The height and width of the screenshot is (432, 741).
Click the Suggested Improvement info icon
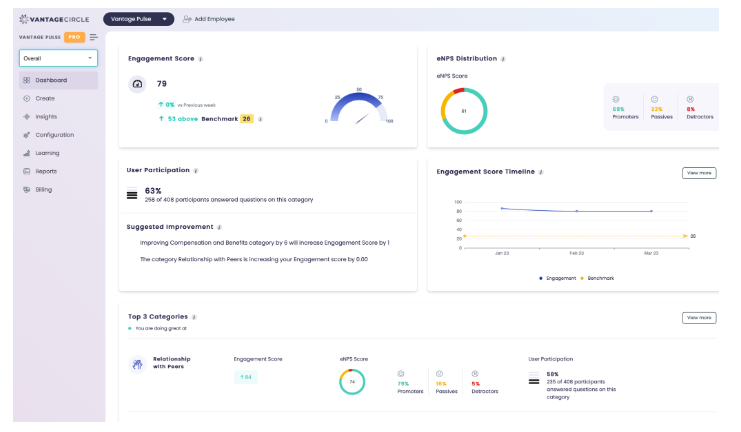click(219, 228)
